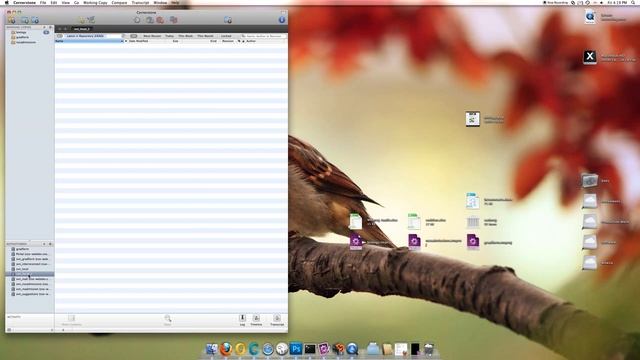Select the last repository in Repositories list
Viewport: 640px width, 360px height.
click(x=29, y=294)
